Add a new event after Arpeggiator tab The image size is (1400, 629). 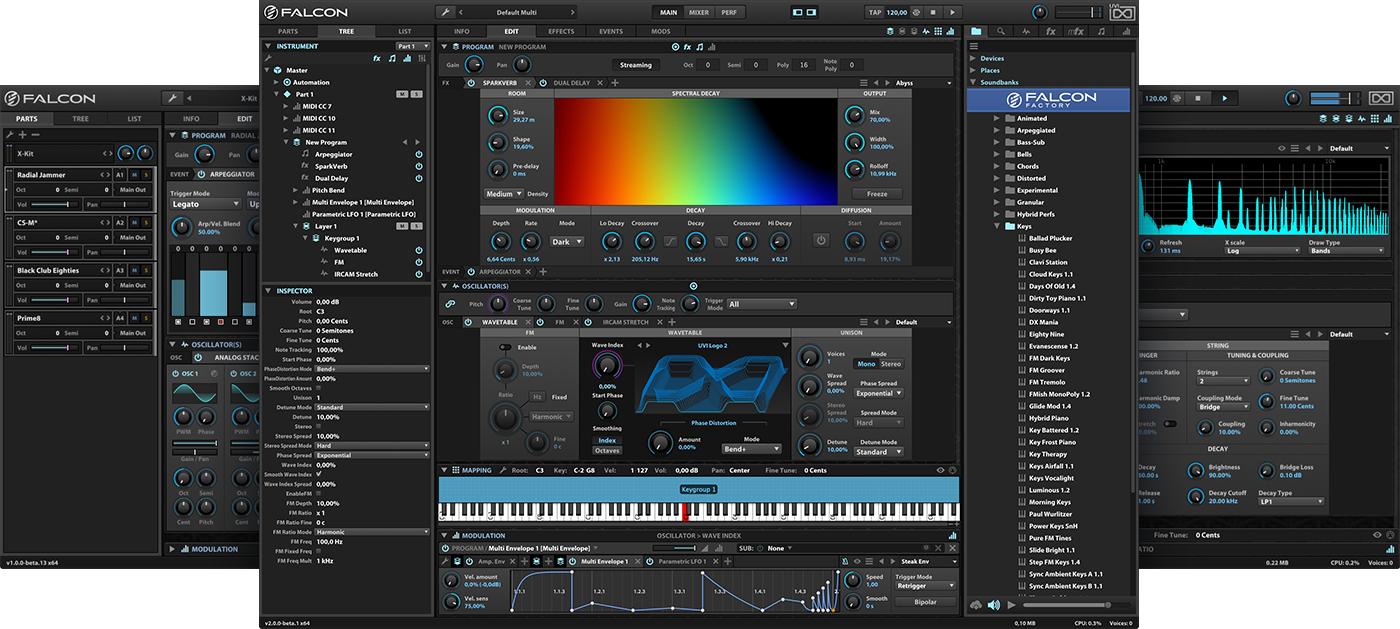pos(543,271)
